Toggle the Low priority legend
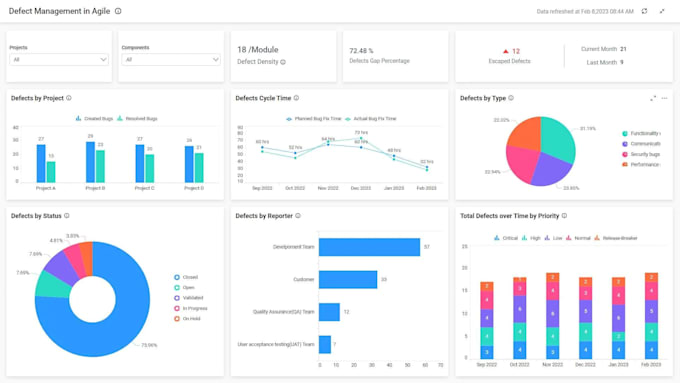The height and width of the screenshot is (383, 680). tap(553, 238)
